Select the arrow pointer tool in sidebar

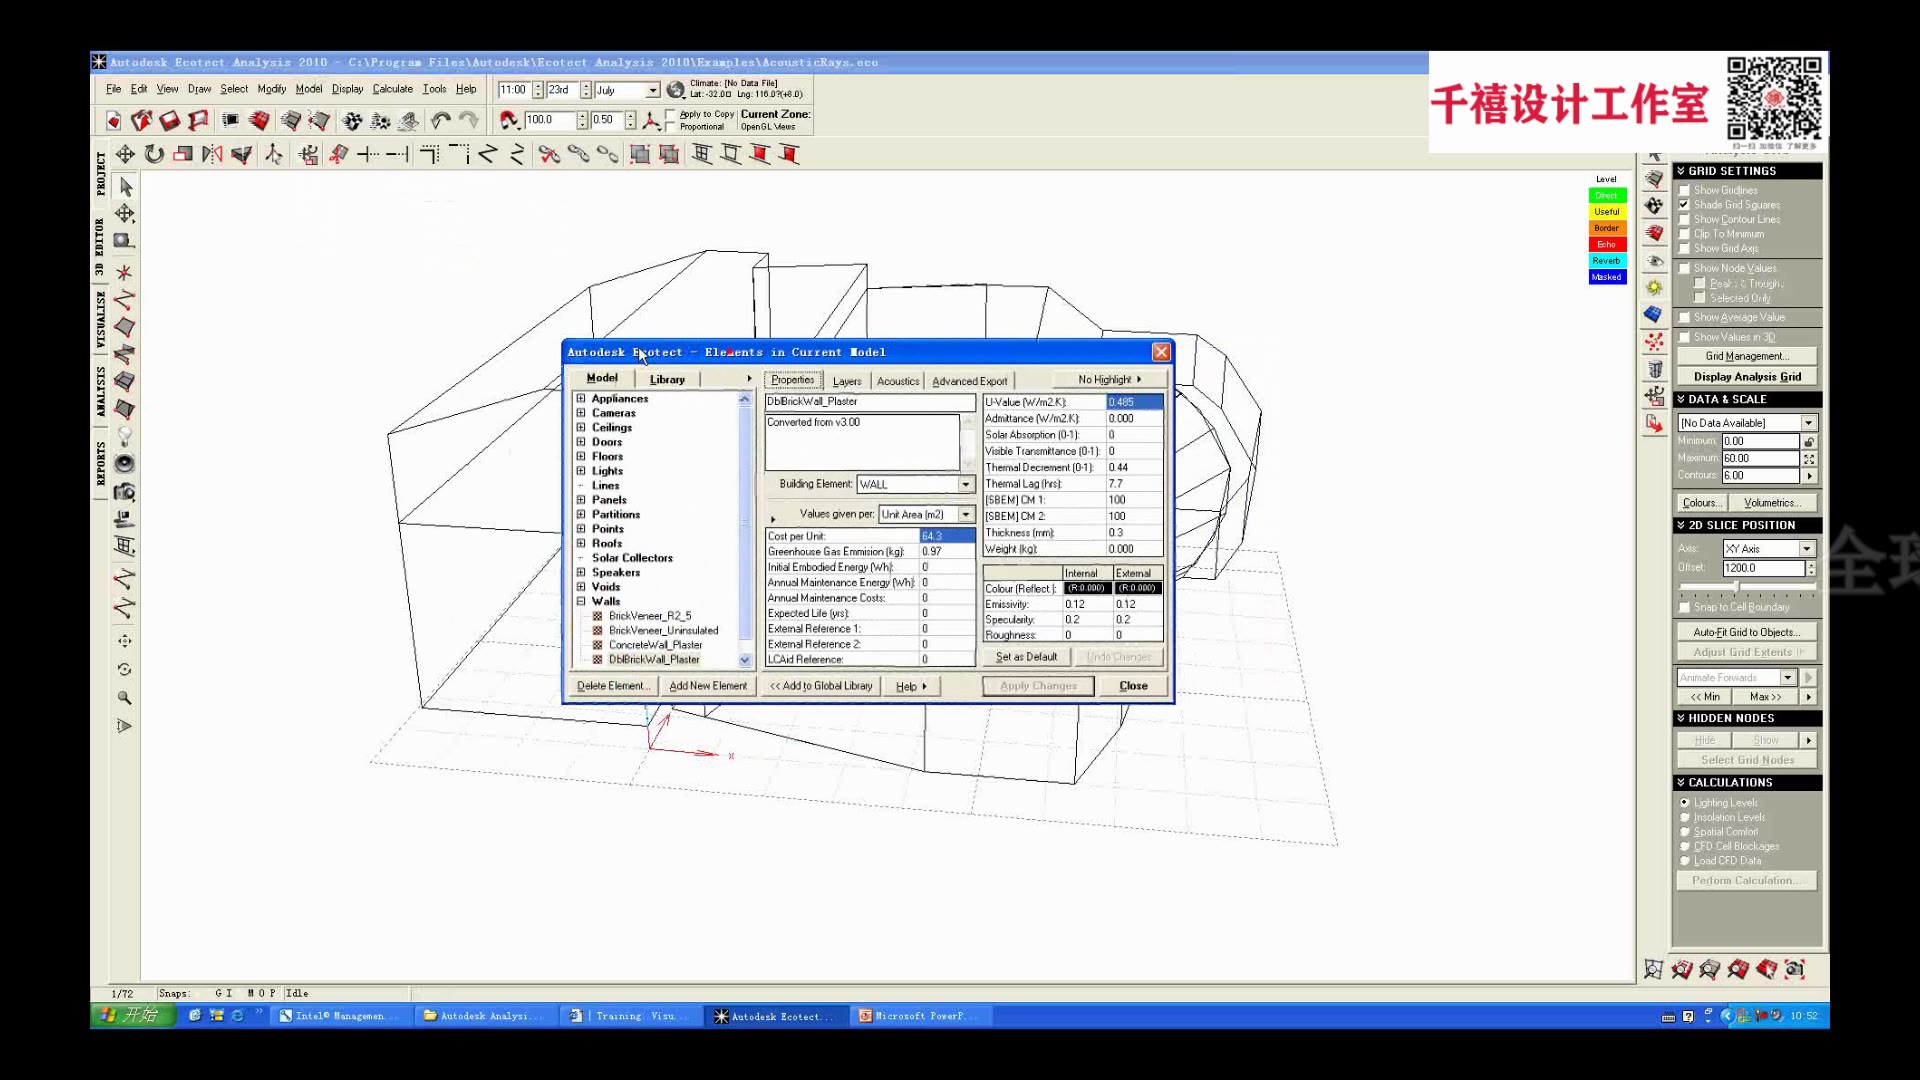[x=125, y=187]
